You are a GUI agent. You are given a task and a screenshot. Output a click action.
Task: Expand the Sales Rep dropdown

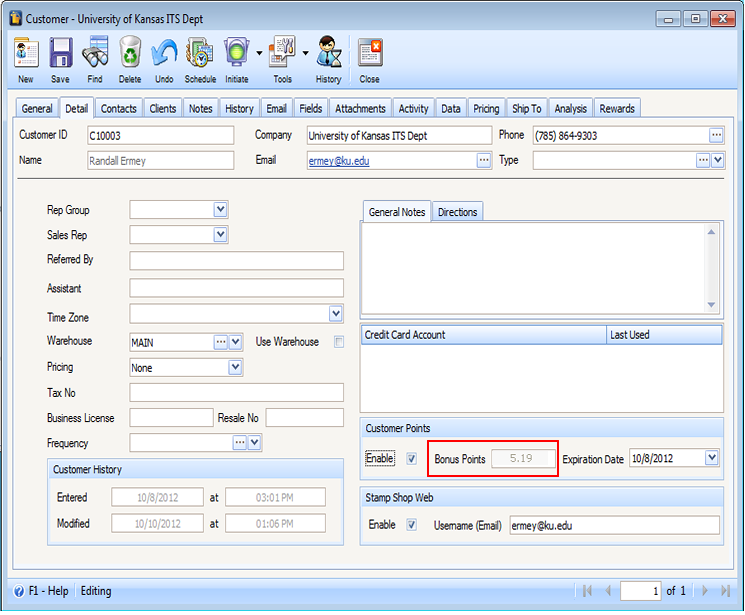[220, 234]
